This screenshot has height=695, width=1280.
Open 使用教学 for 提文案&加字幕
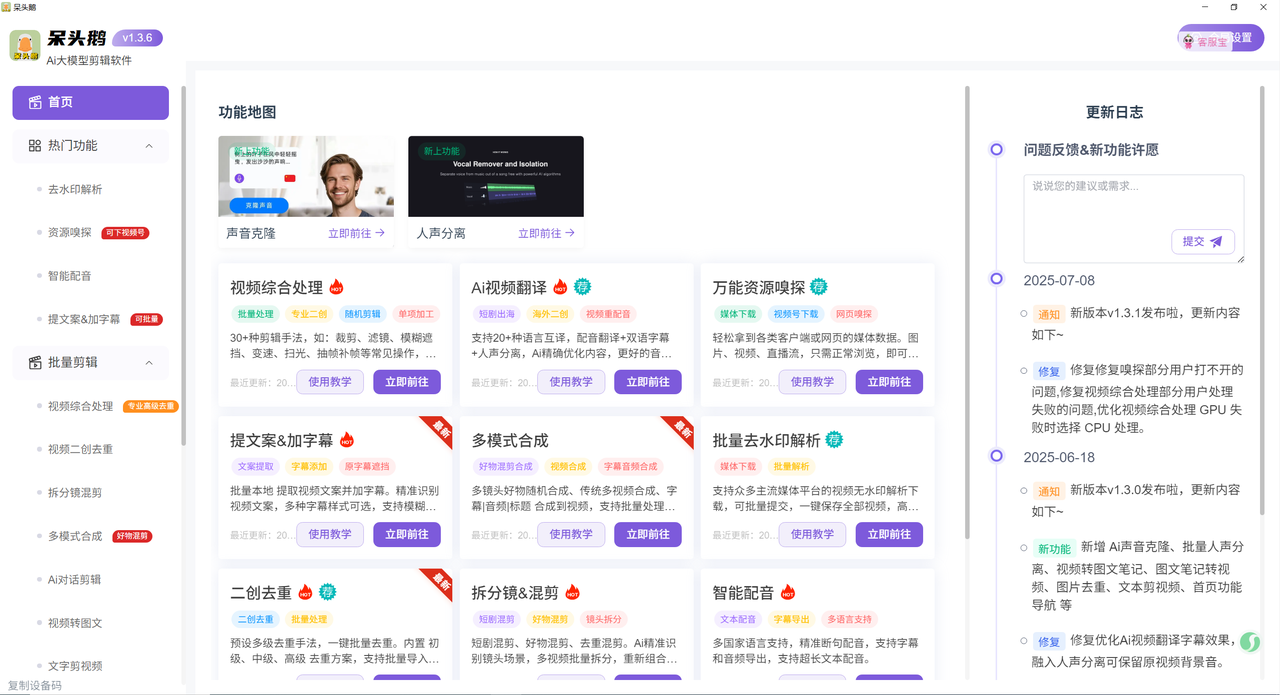(330, 534)
